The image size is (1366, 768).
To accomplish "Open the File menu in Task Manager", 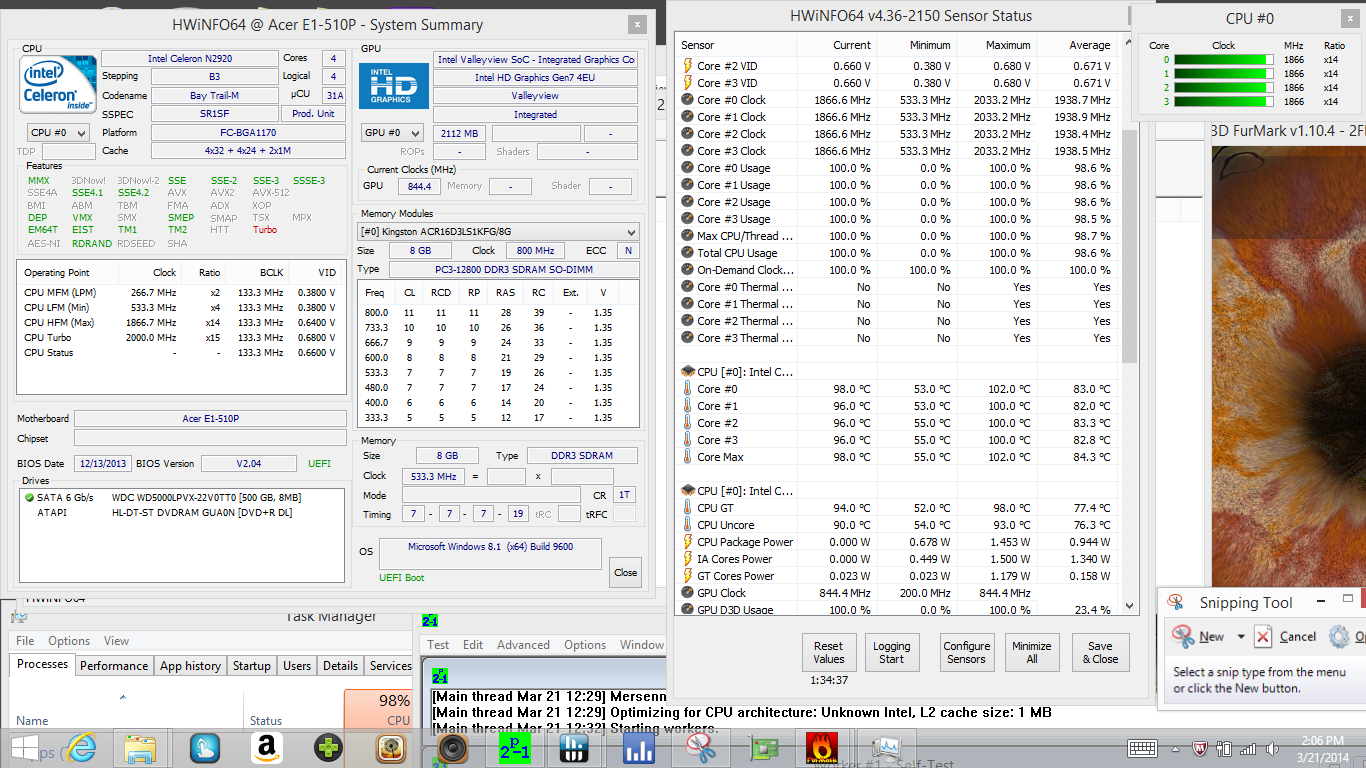I will tap(25, 641).
